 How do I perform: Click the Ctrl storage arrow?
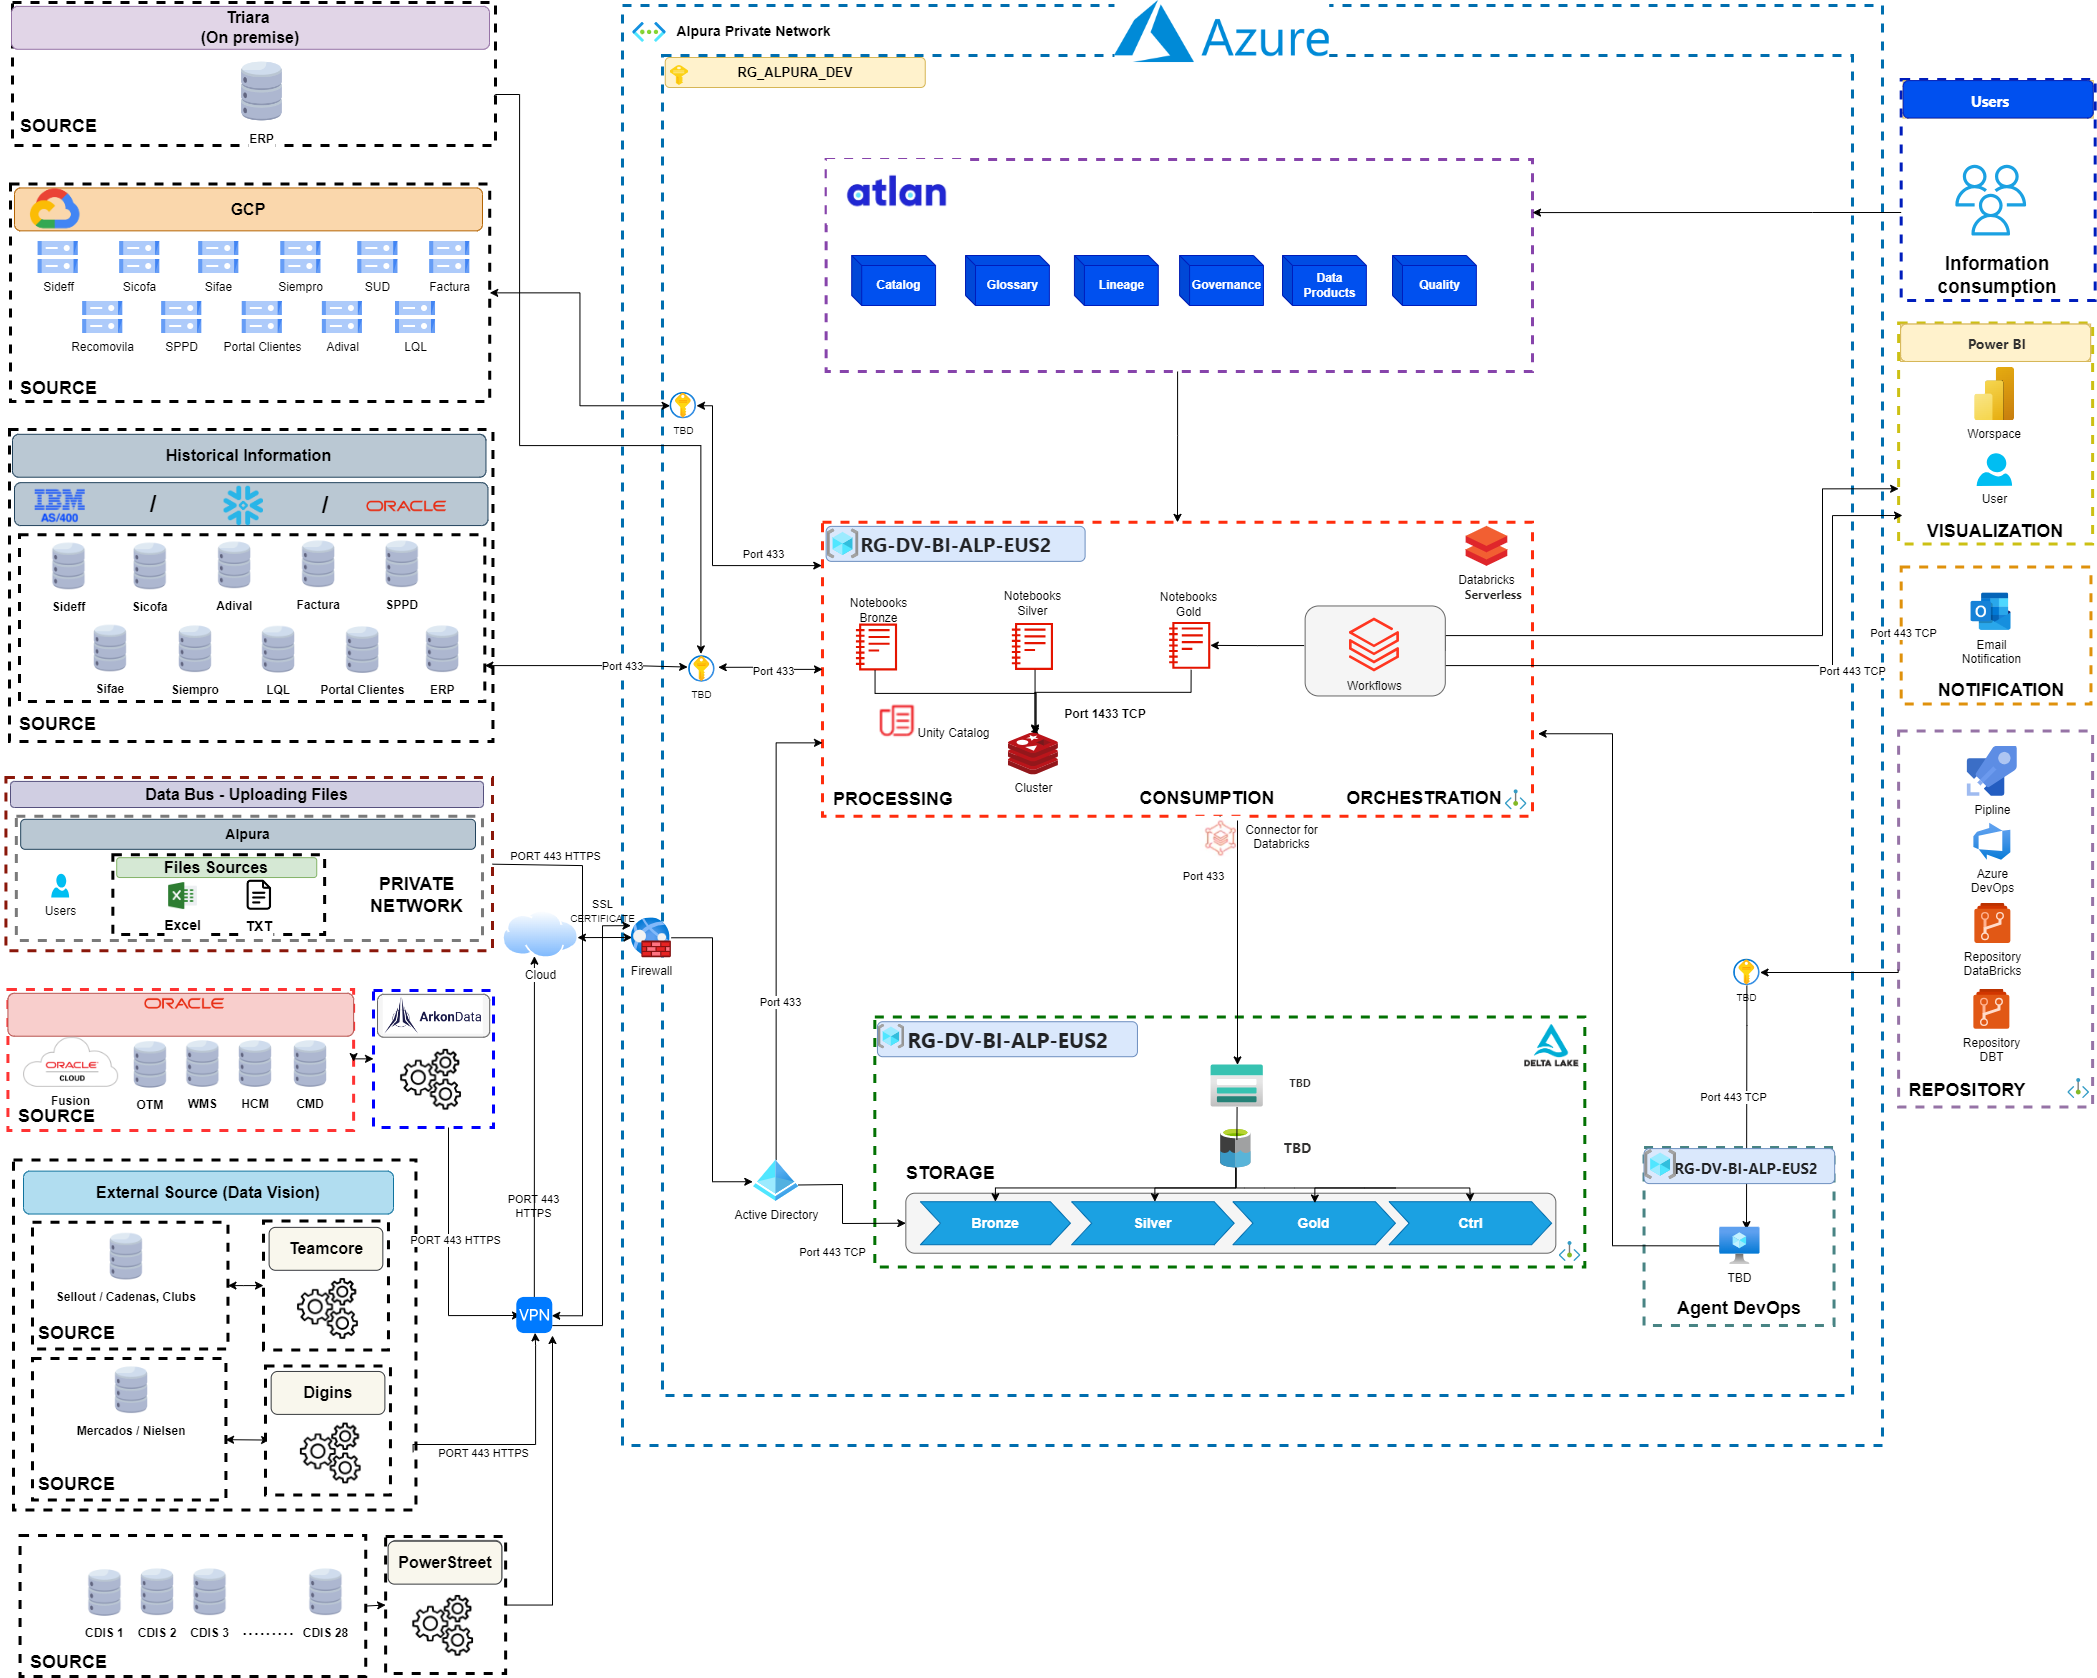1471,1223
